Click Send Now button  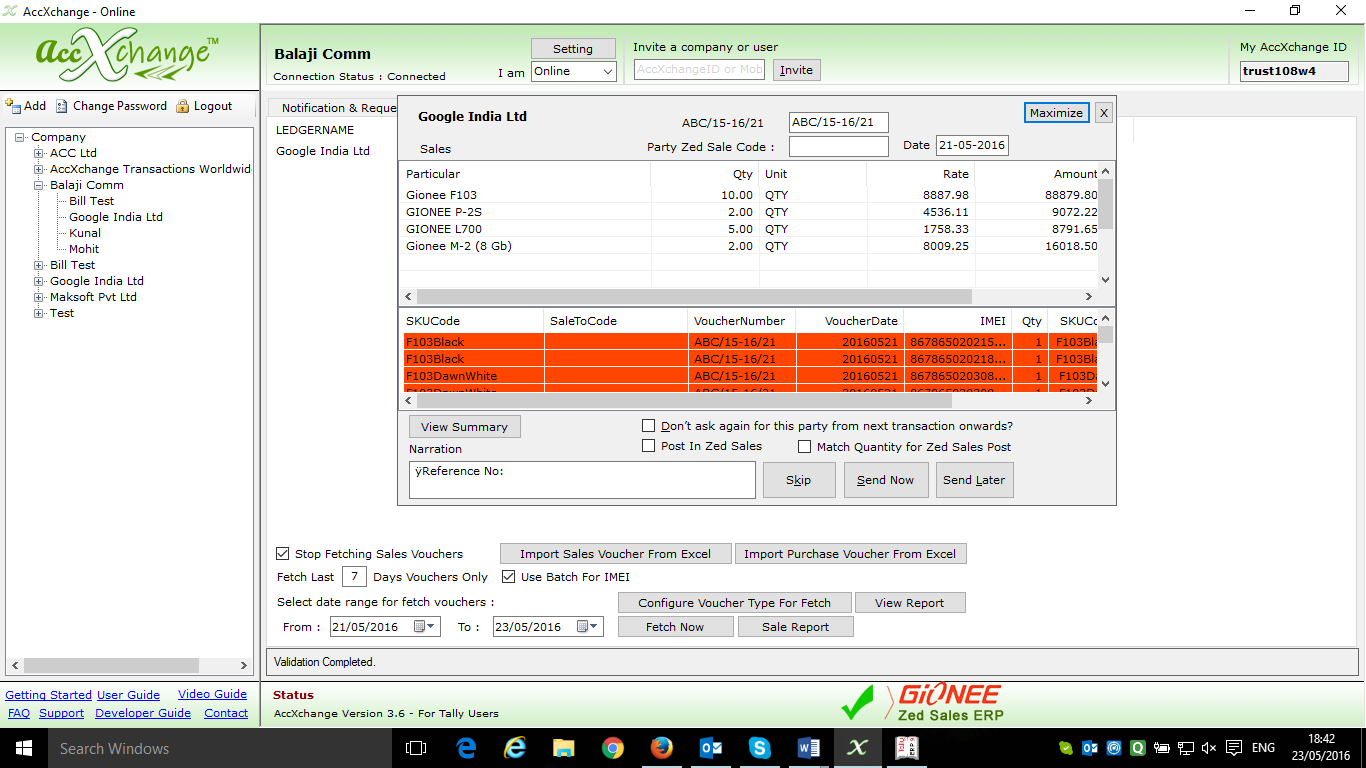pyautogui.click(x=886, y=480)
